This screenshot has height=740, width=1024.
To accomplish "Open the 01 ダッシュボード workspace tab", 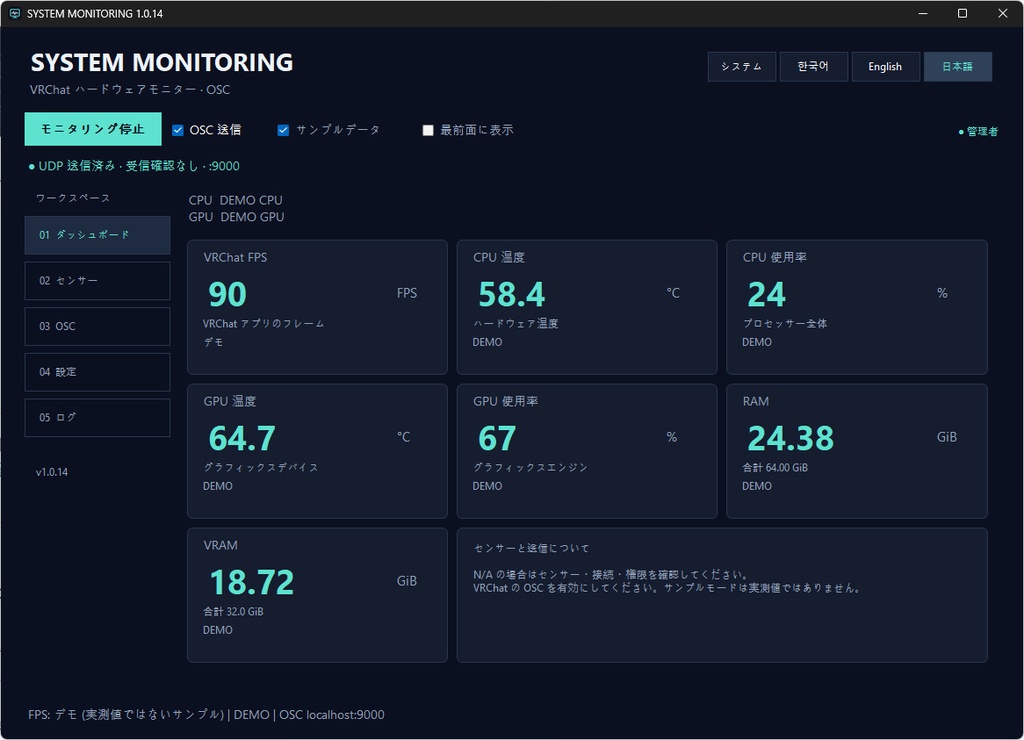I will [x=97, y=235].
